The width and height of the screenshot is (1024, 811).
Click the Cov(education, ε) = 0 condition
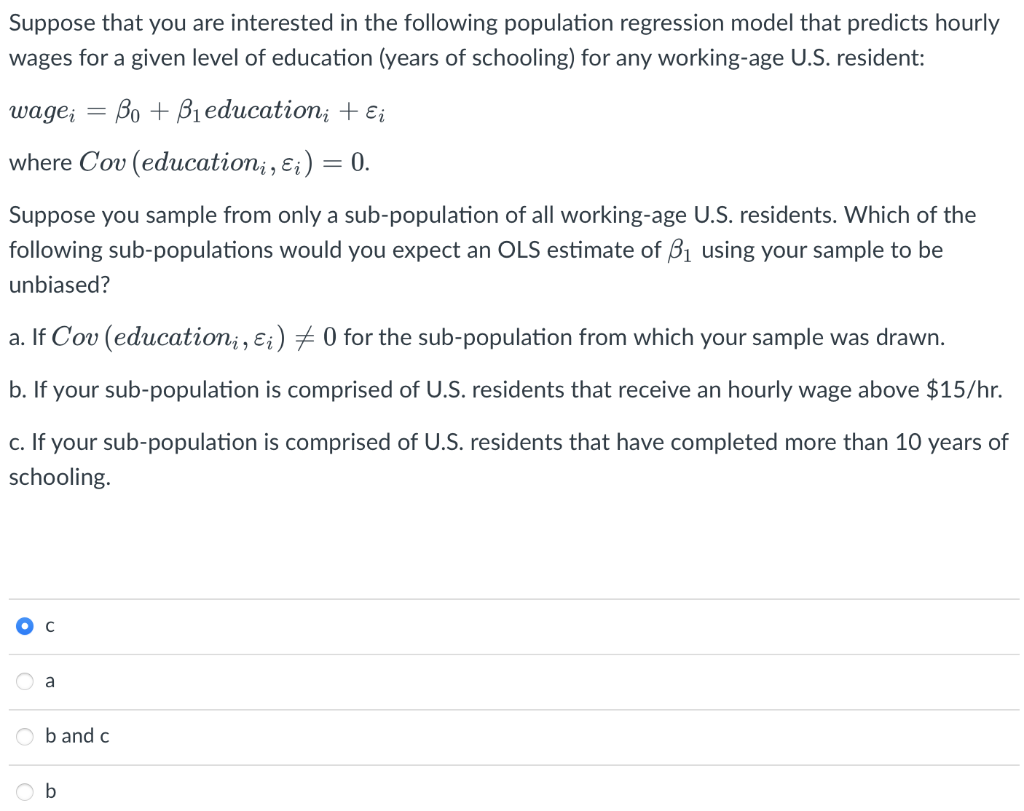point(224,163)
